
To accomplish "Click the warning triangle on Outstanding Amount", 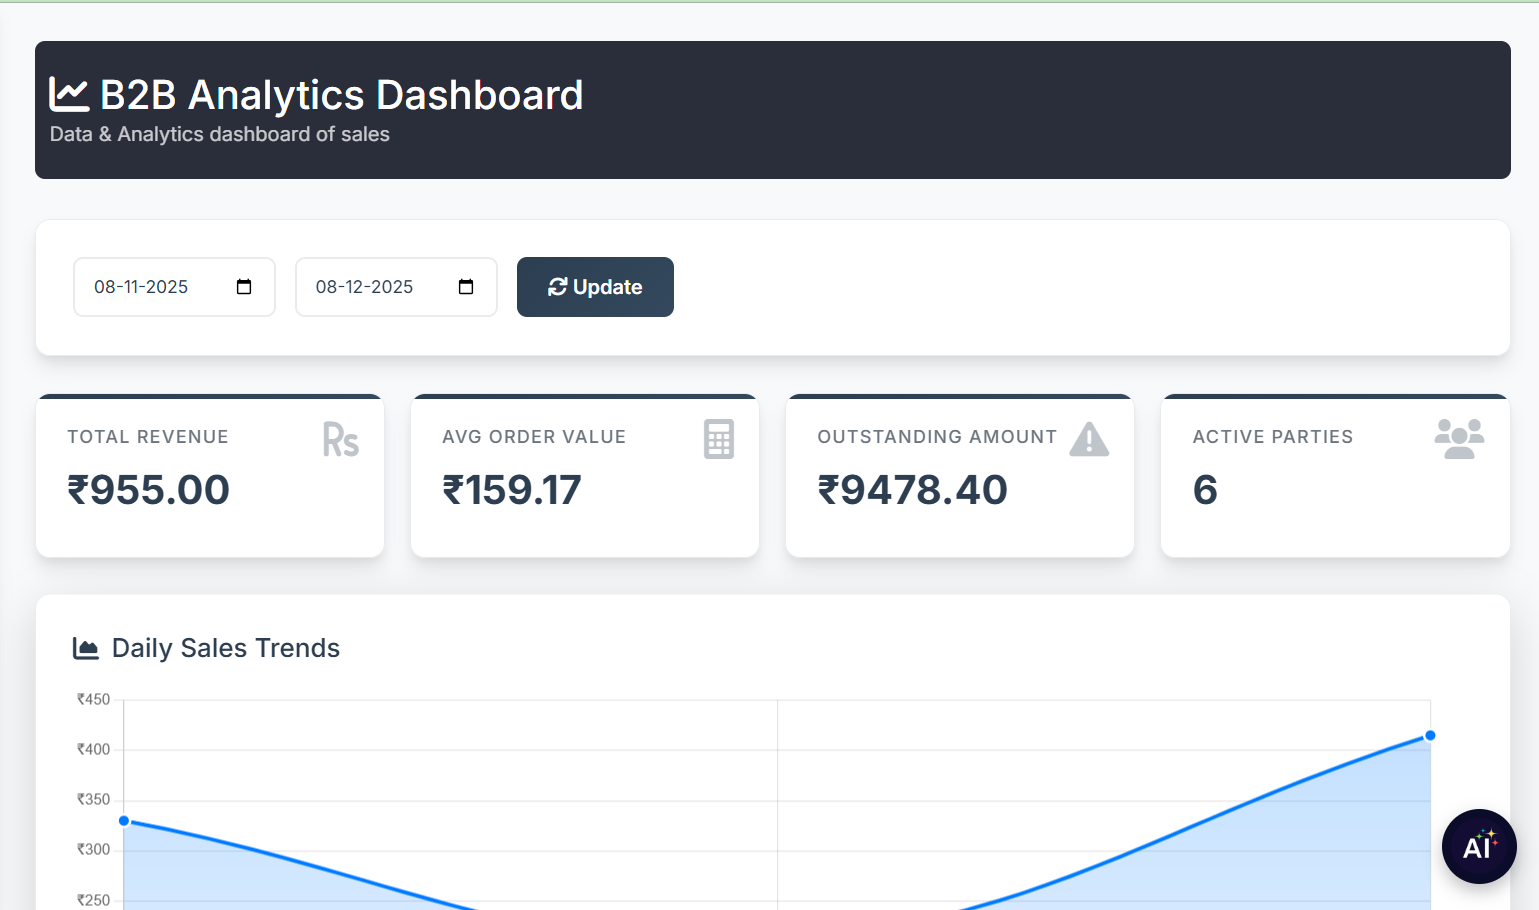I will 1089,439.
